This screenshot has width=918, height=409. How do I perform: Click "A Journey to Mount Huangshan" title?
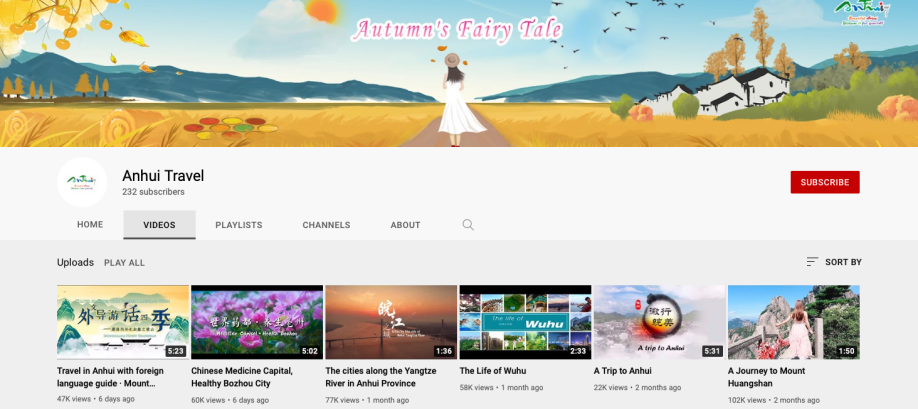click(x=766, y=377)
